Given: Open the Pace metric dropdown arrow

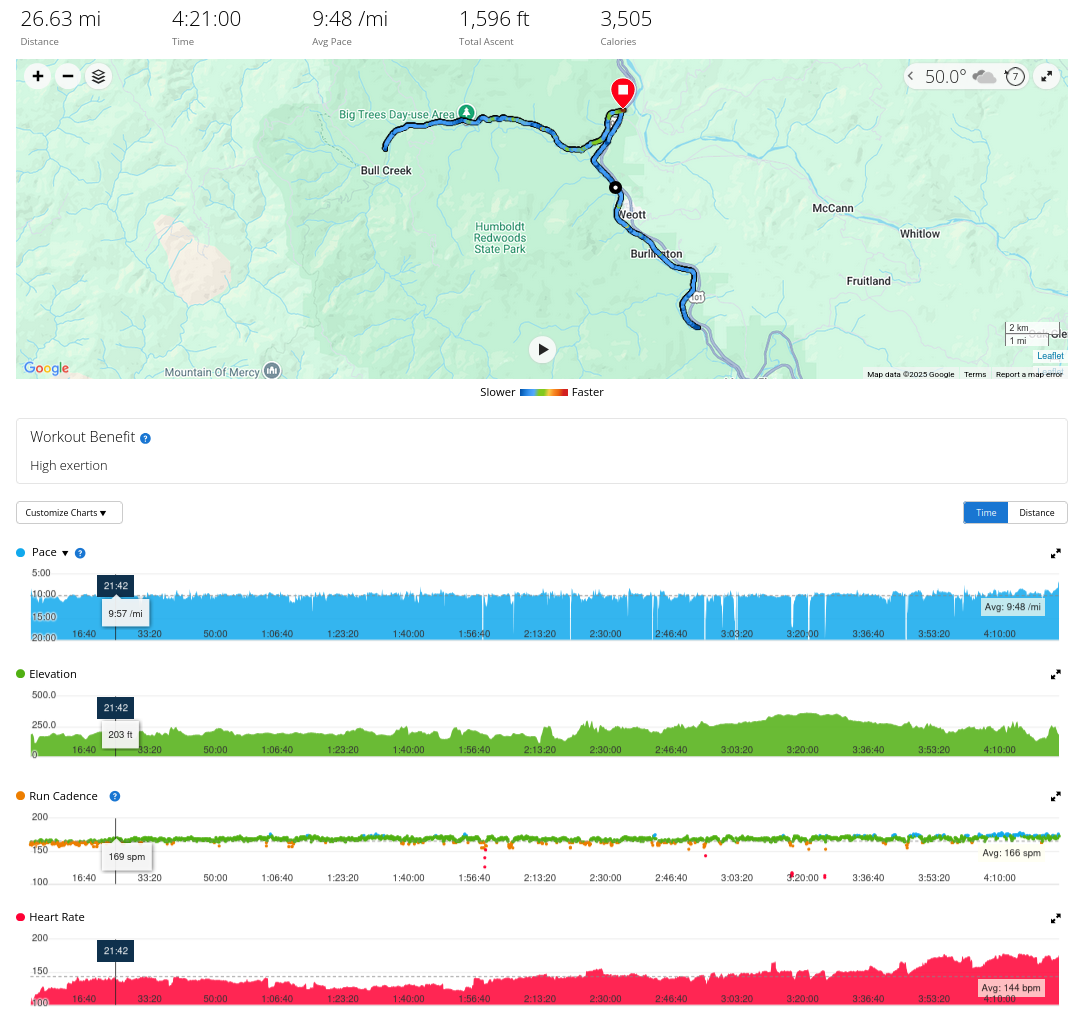Looking at the screenshot, I should click(65, 553).
